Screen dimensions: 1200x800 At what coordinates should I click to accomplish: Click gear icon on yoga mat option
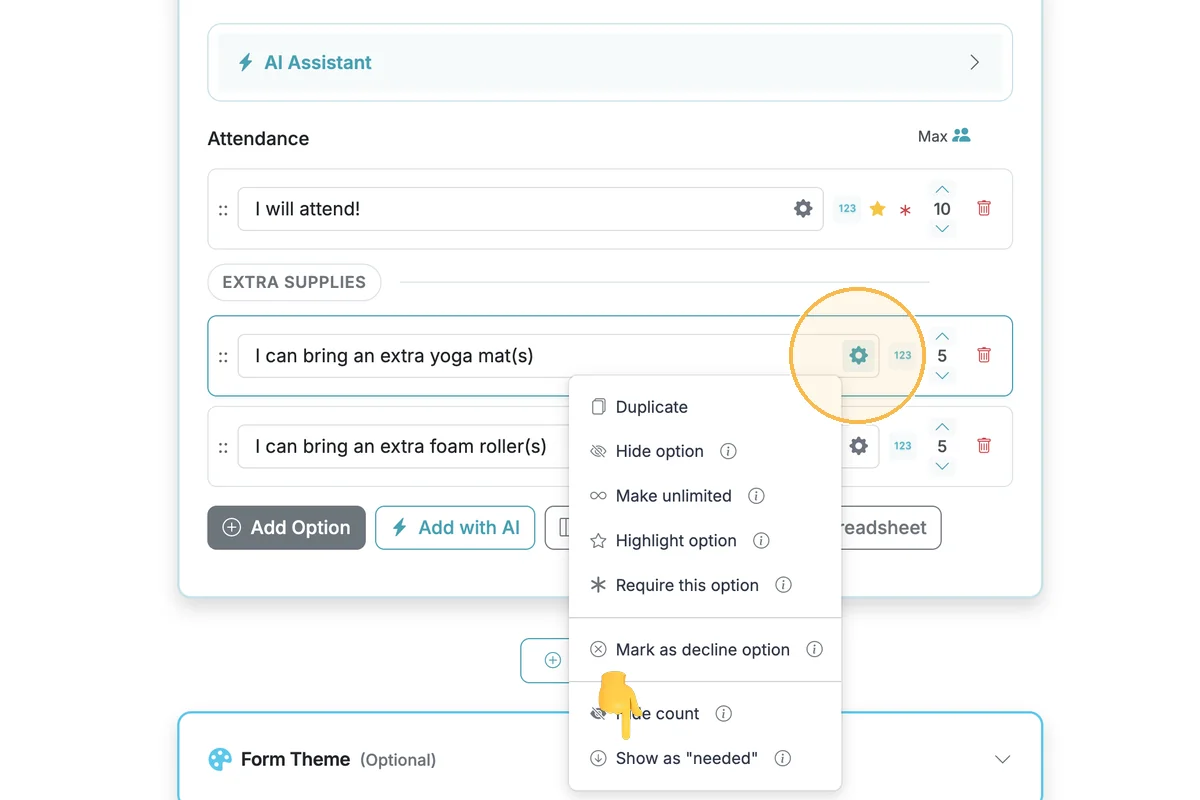858,355
